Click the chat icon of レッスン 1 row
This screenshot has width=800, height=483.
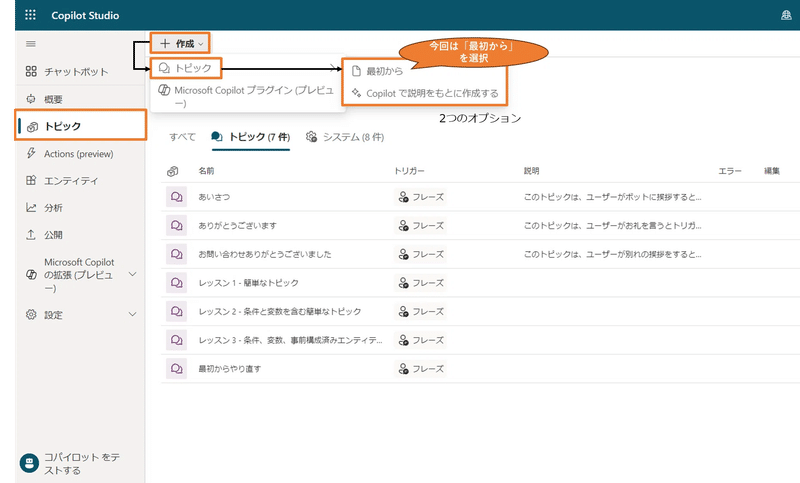click(x=177, y=283)
